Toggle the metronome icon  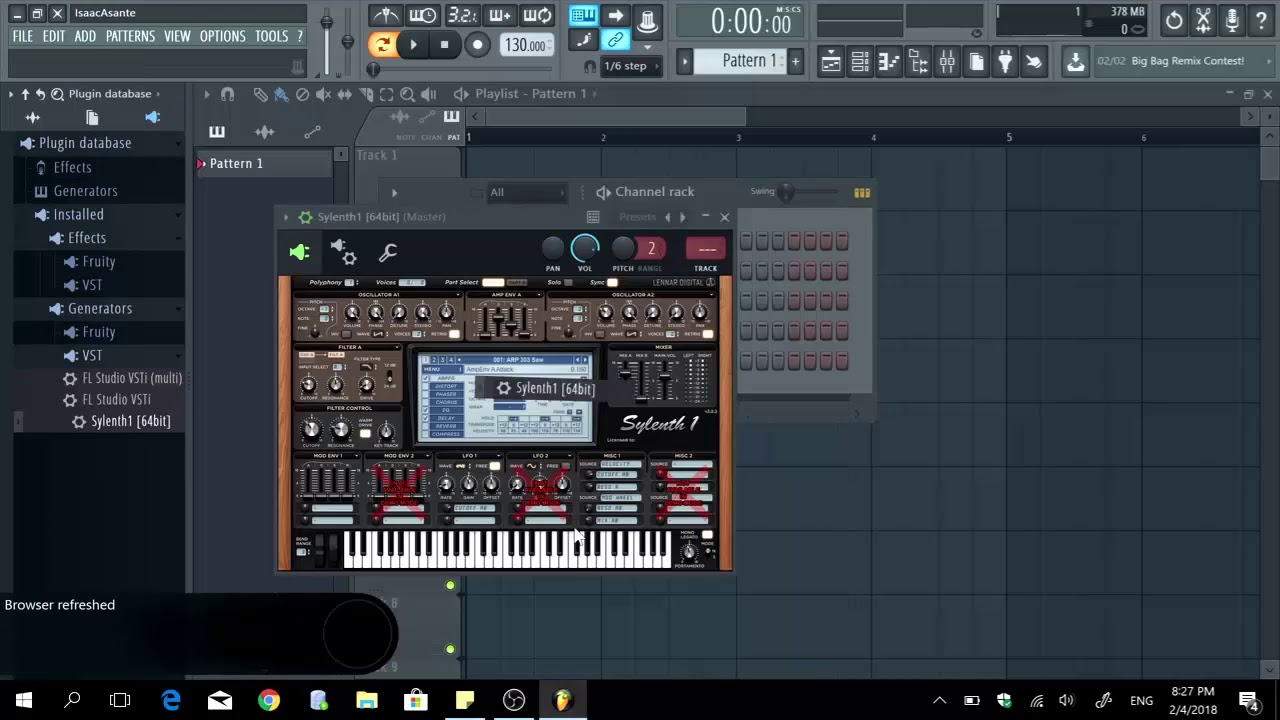(385, 15)
